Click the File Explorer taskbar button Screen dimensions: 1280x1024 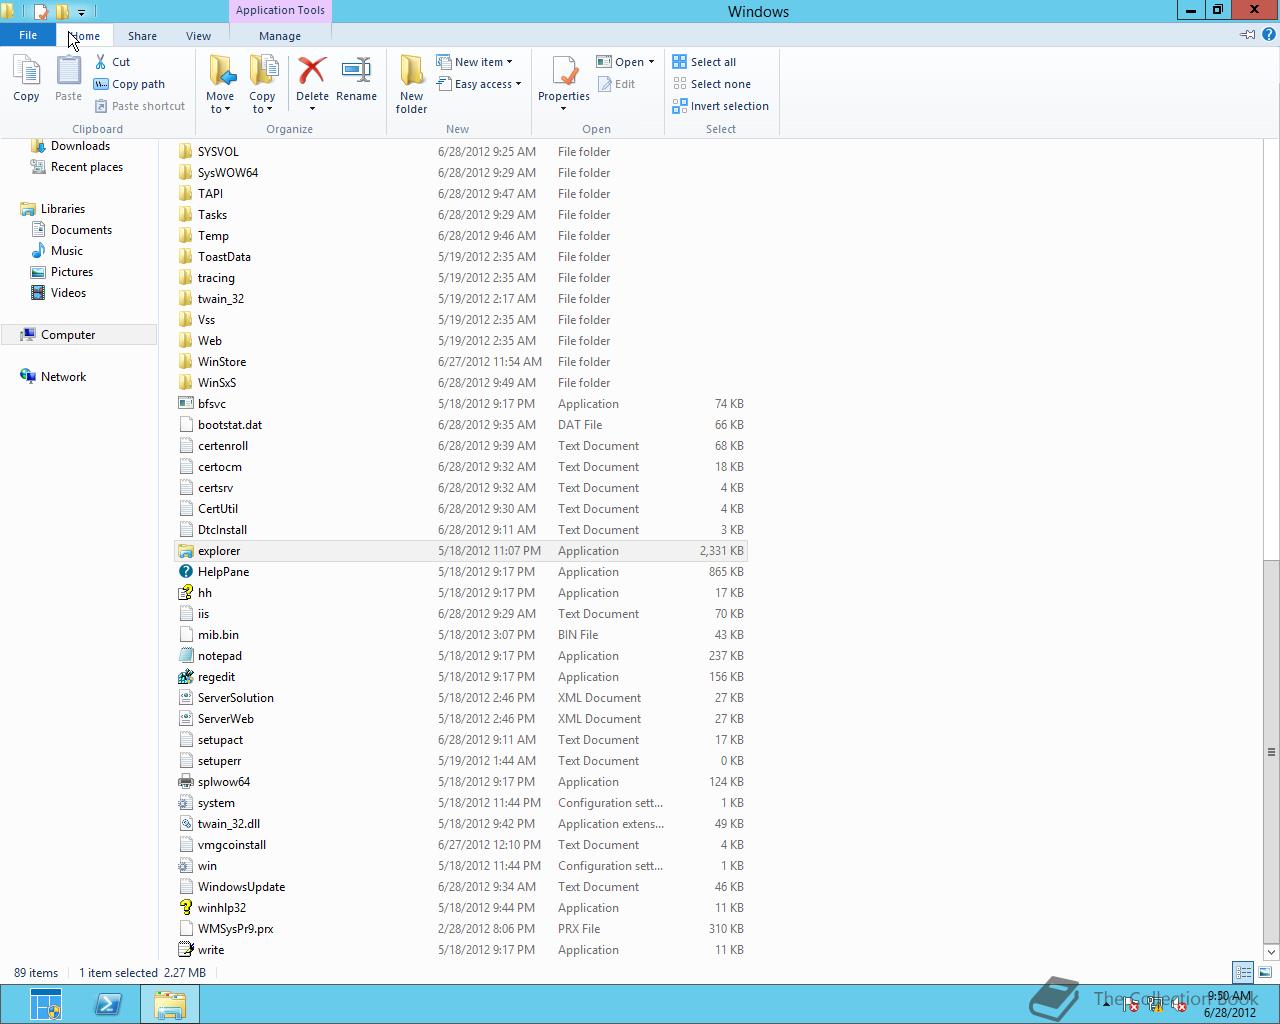(x=170, y=1004)
